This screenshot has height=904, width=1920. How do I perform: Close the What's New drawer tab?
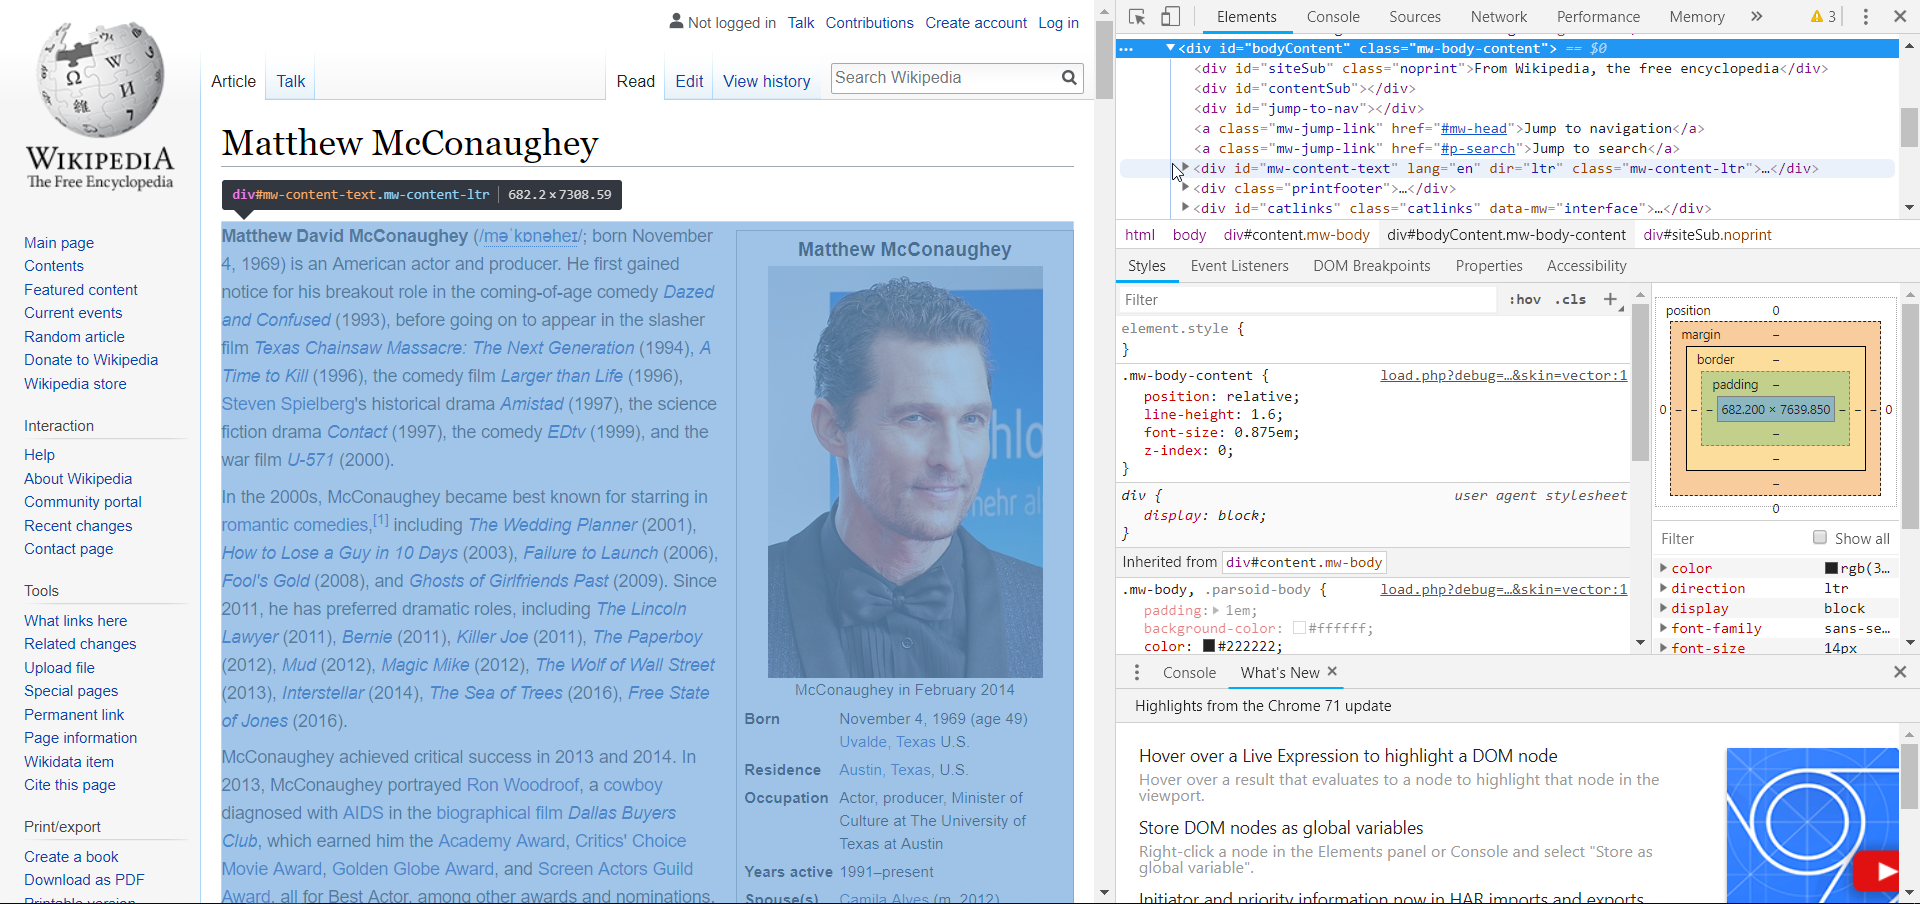tap(1332, 672)
